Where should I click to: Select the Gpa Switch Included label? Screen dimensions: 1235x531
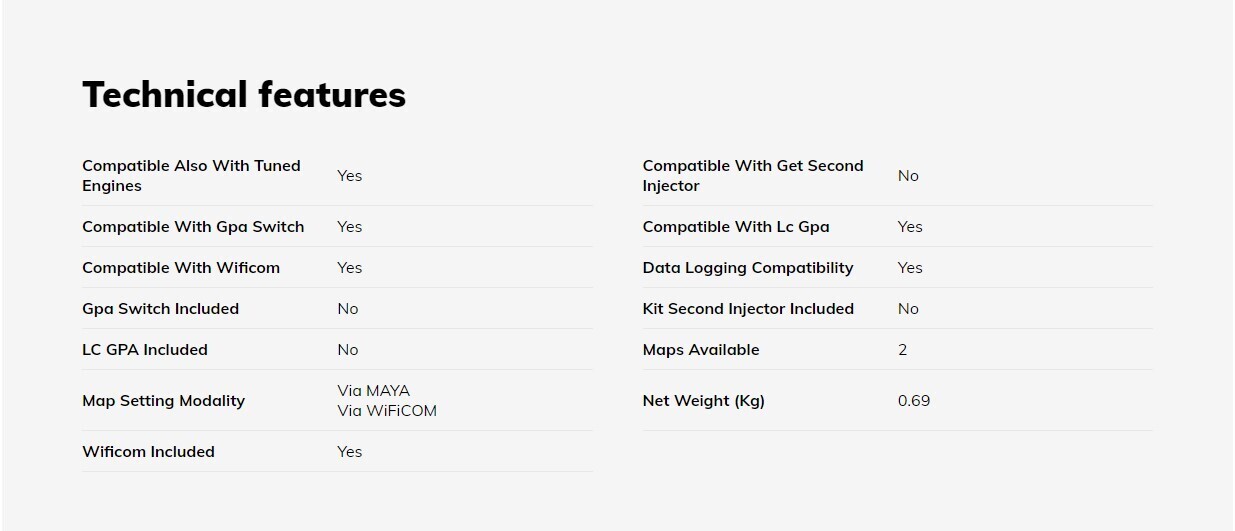click(160, 309)
